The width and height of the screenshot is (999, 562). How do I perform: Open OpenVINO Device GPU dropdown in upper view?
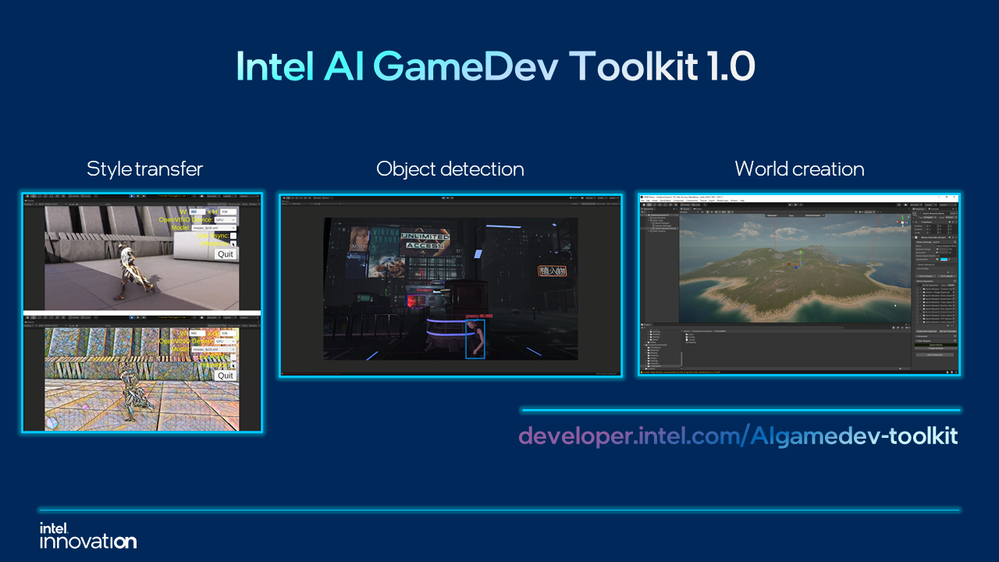(225, 220)
